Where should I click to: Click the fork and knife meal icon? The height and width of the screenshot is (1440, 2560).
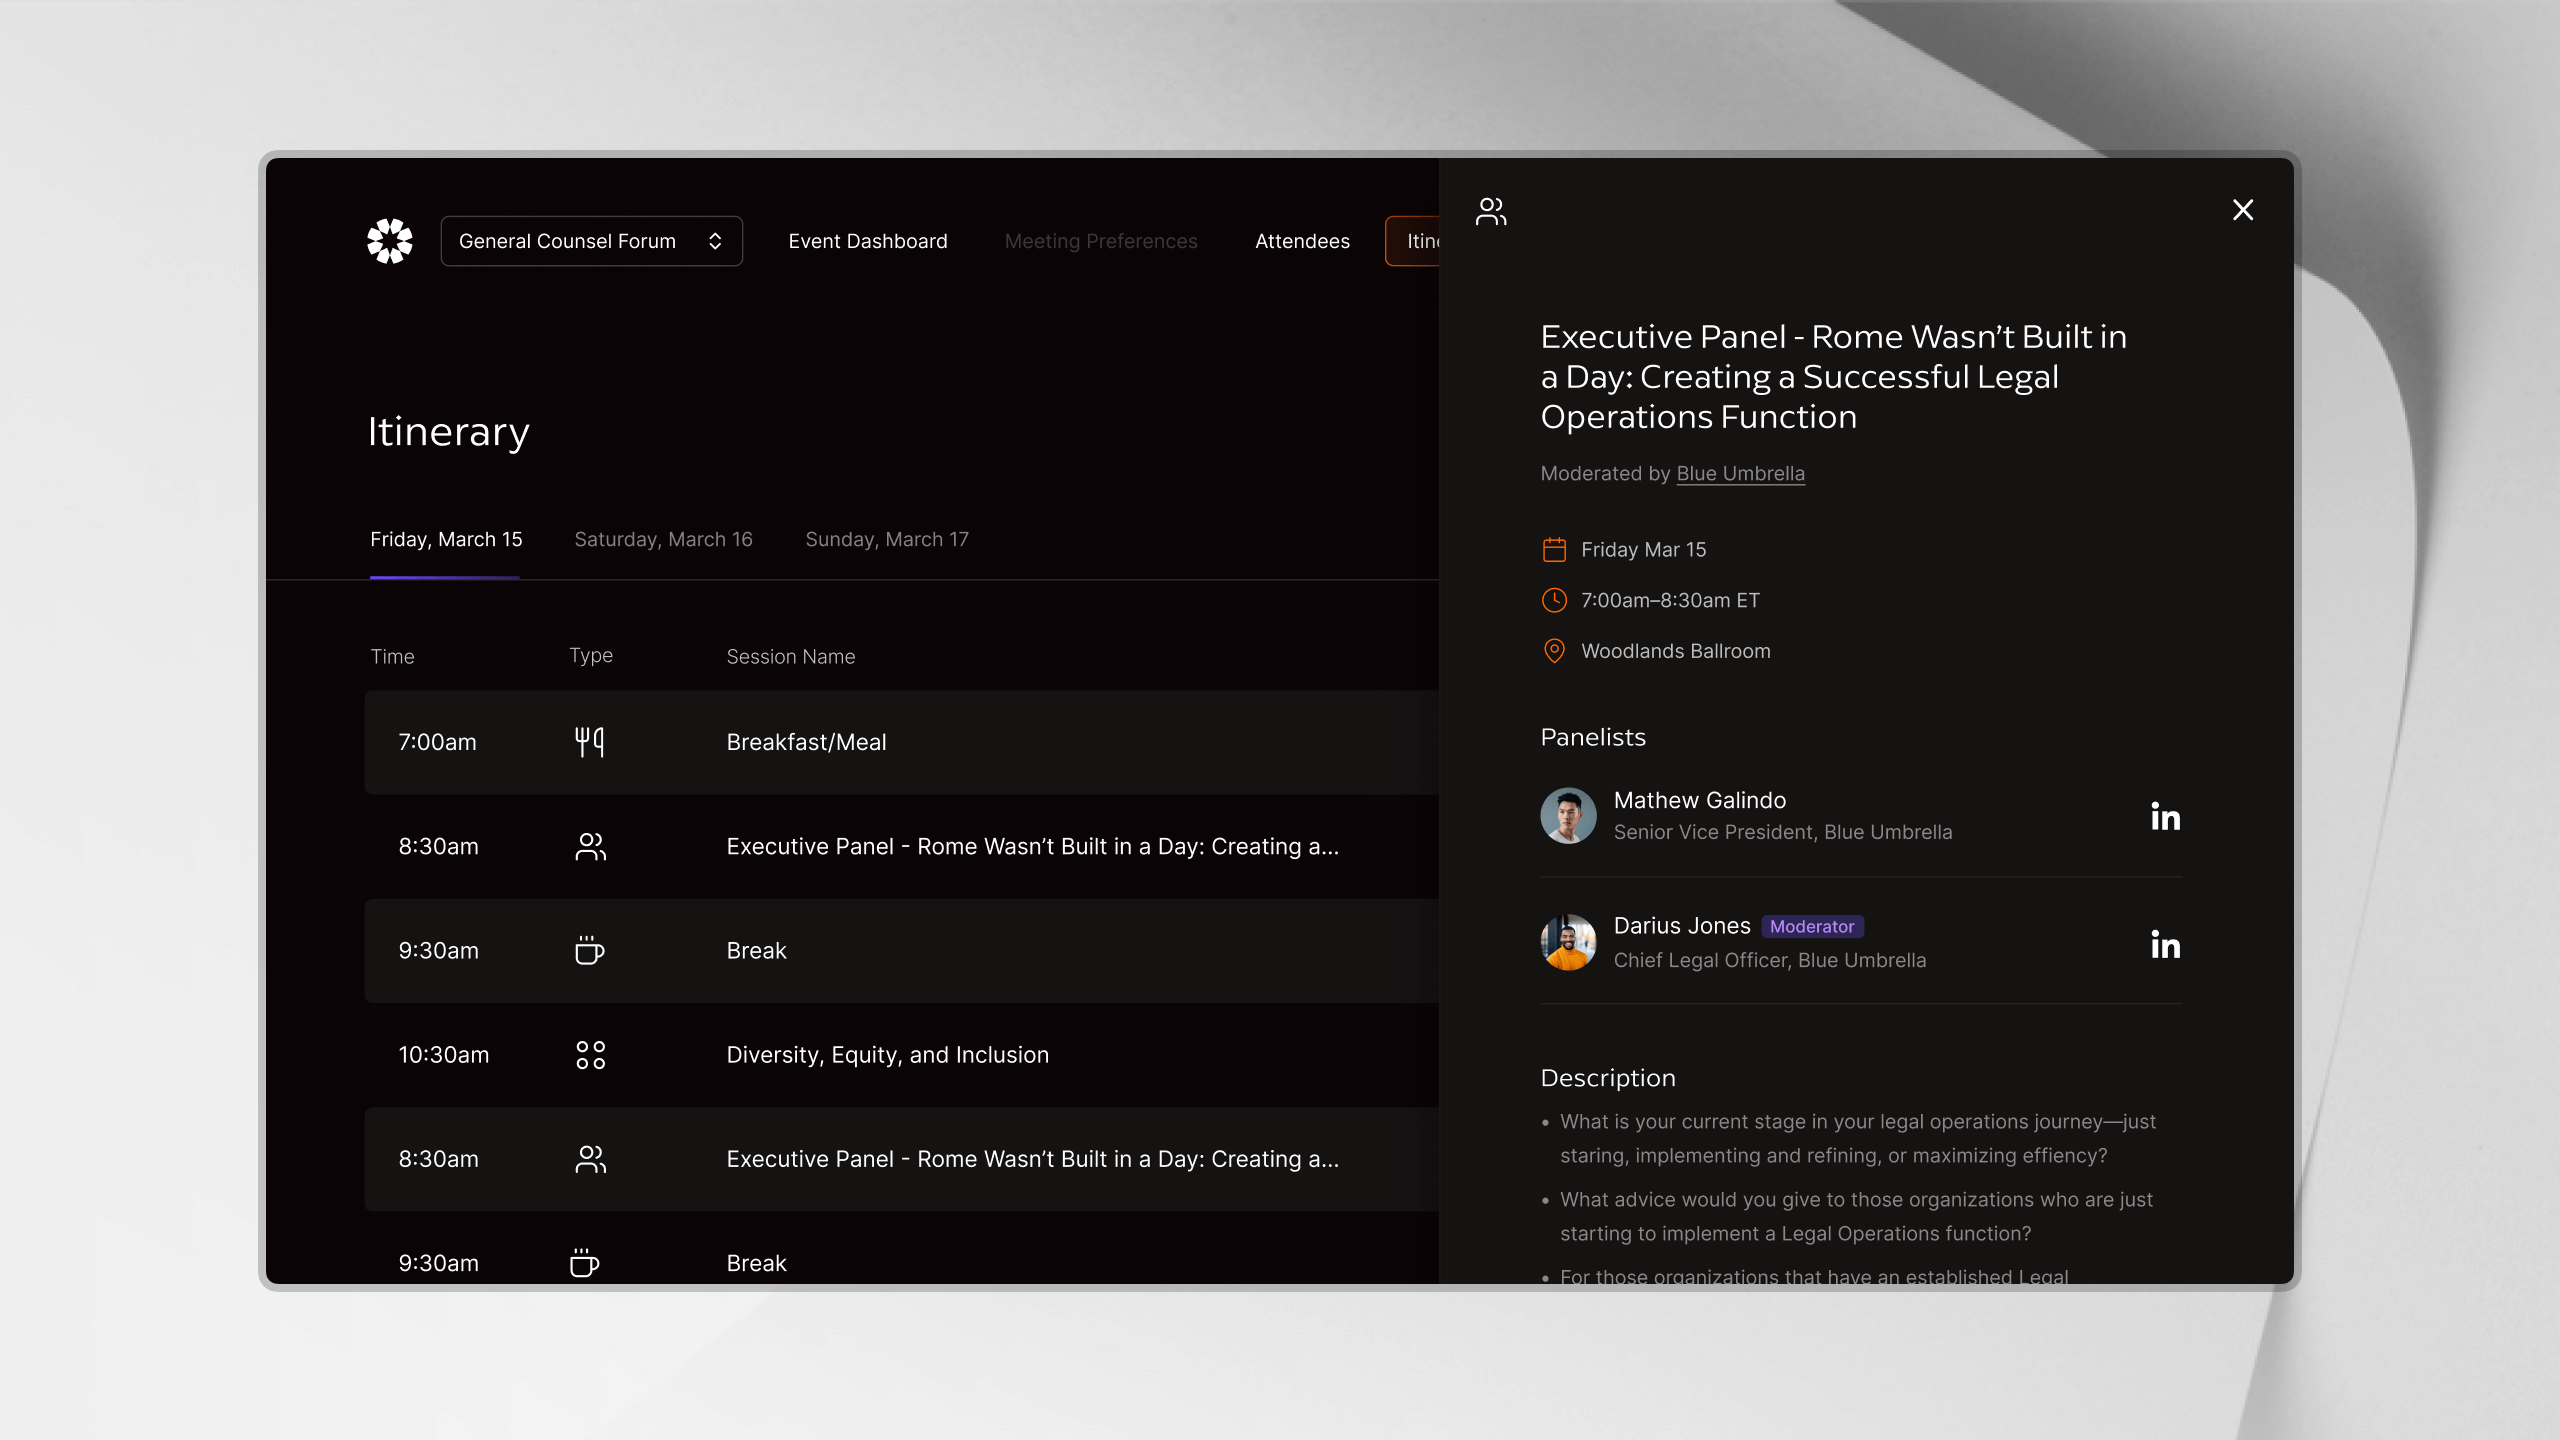(590, 742)
